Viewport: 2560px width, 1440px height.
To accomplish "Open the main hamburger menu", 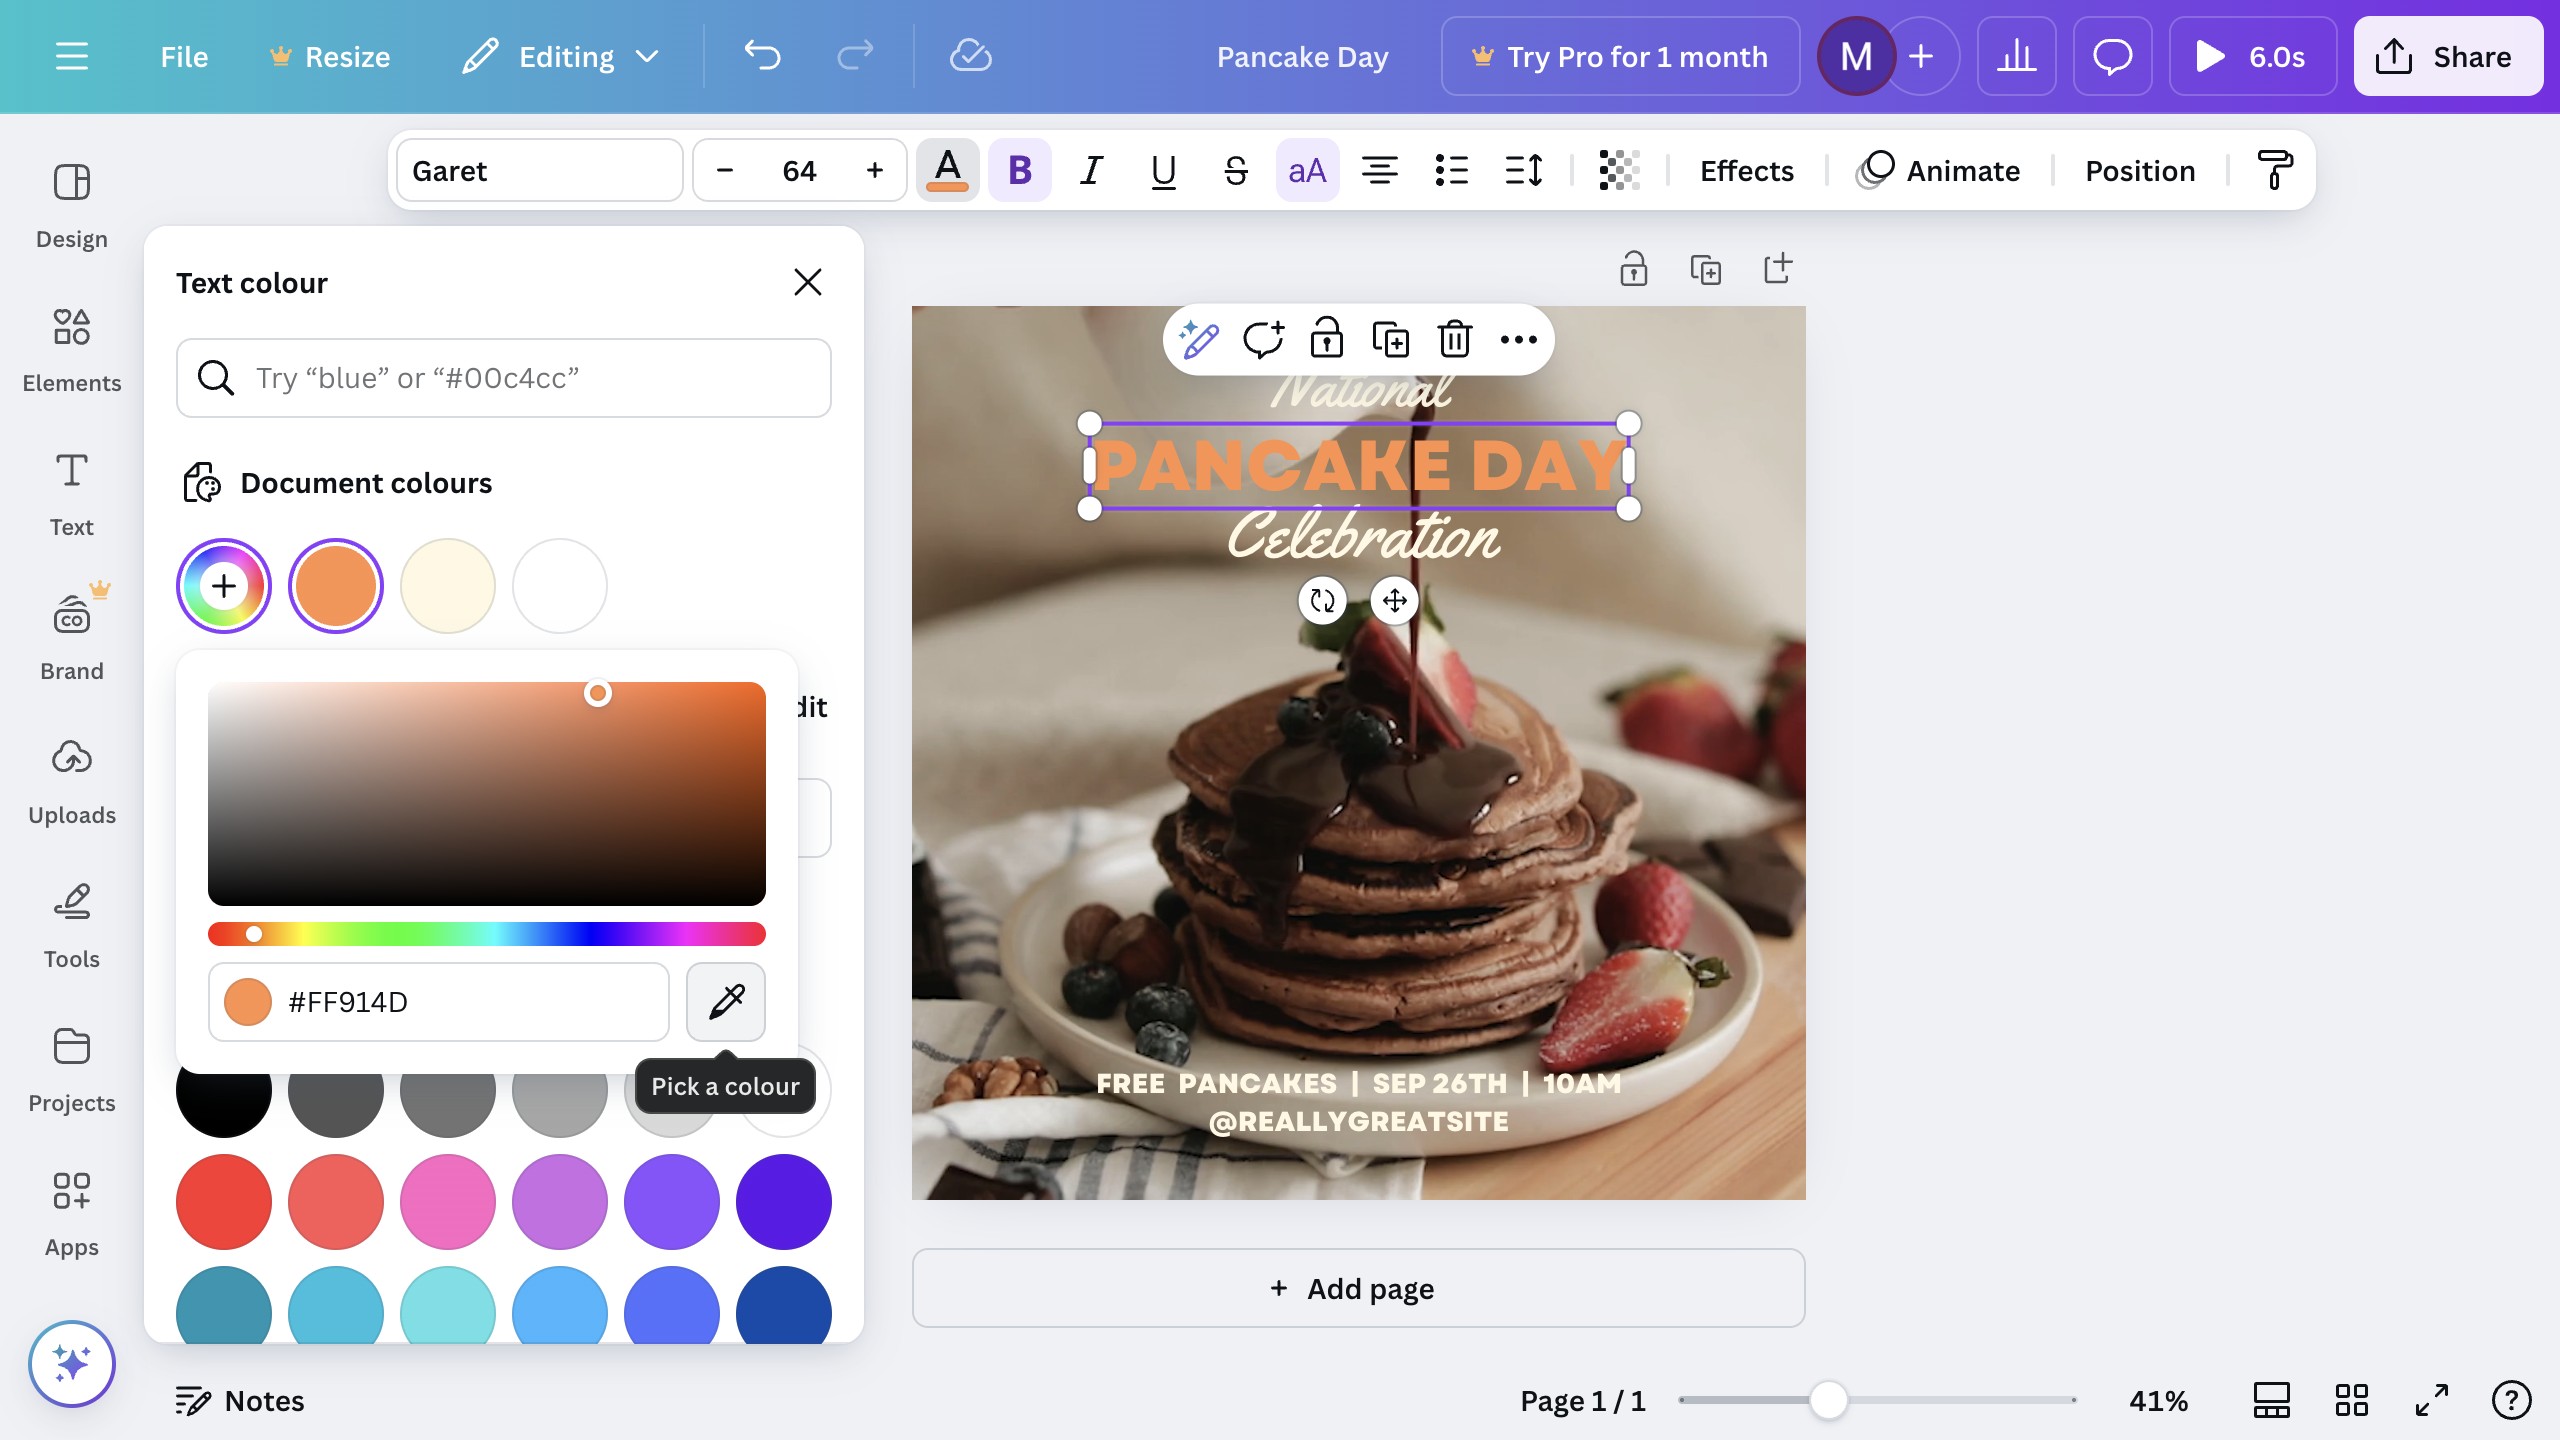I will pos(71,57).
